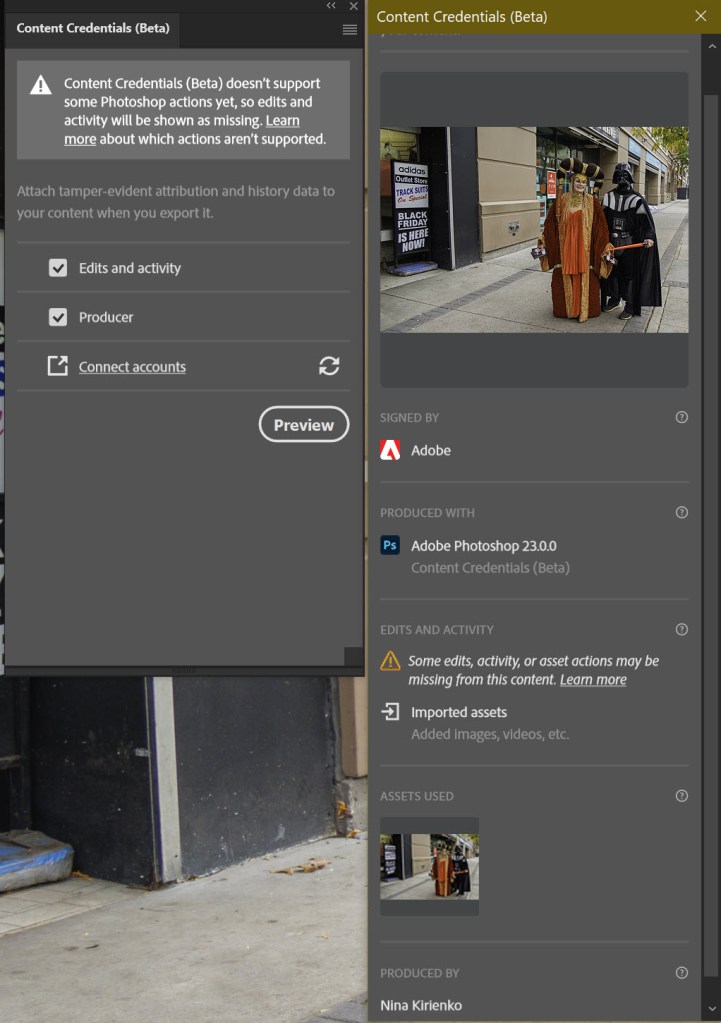Click the help icon next to Assets Used
The height and width of the screenshot is (1023, 721).
[682, 796]
